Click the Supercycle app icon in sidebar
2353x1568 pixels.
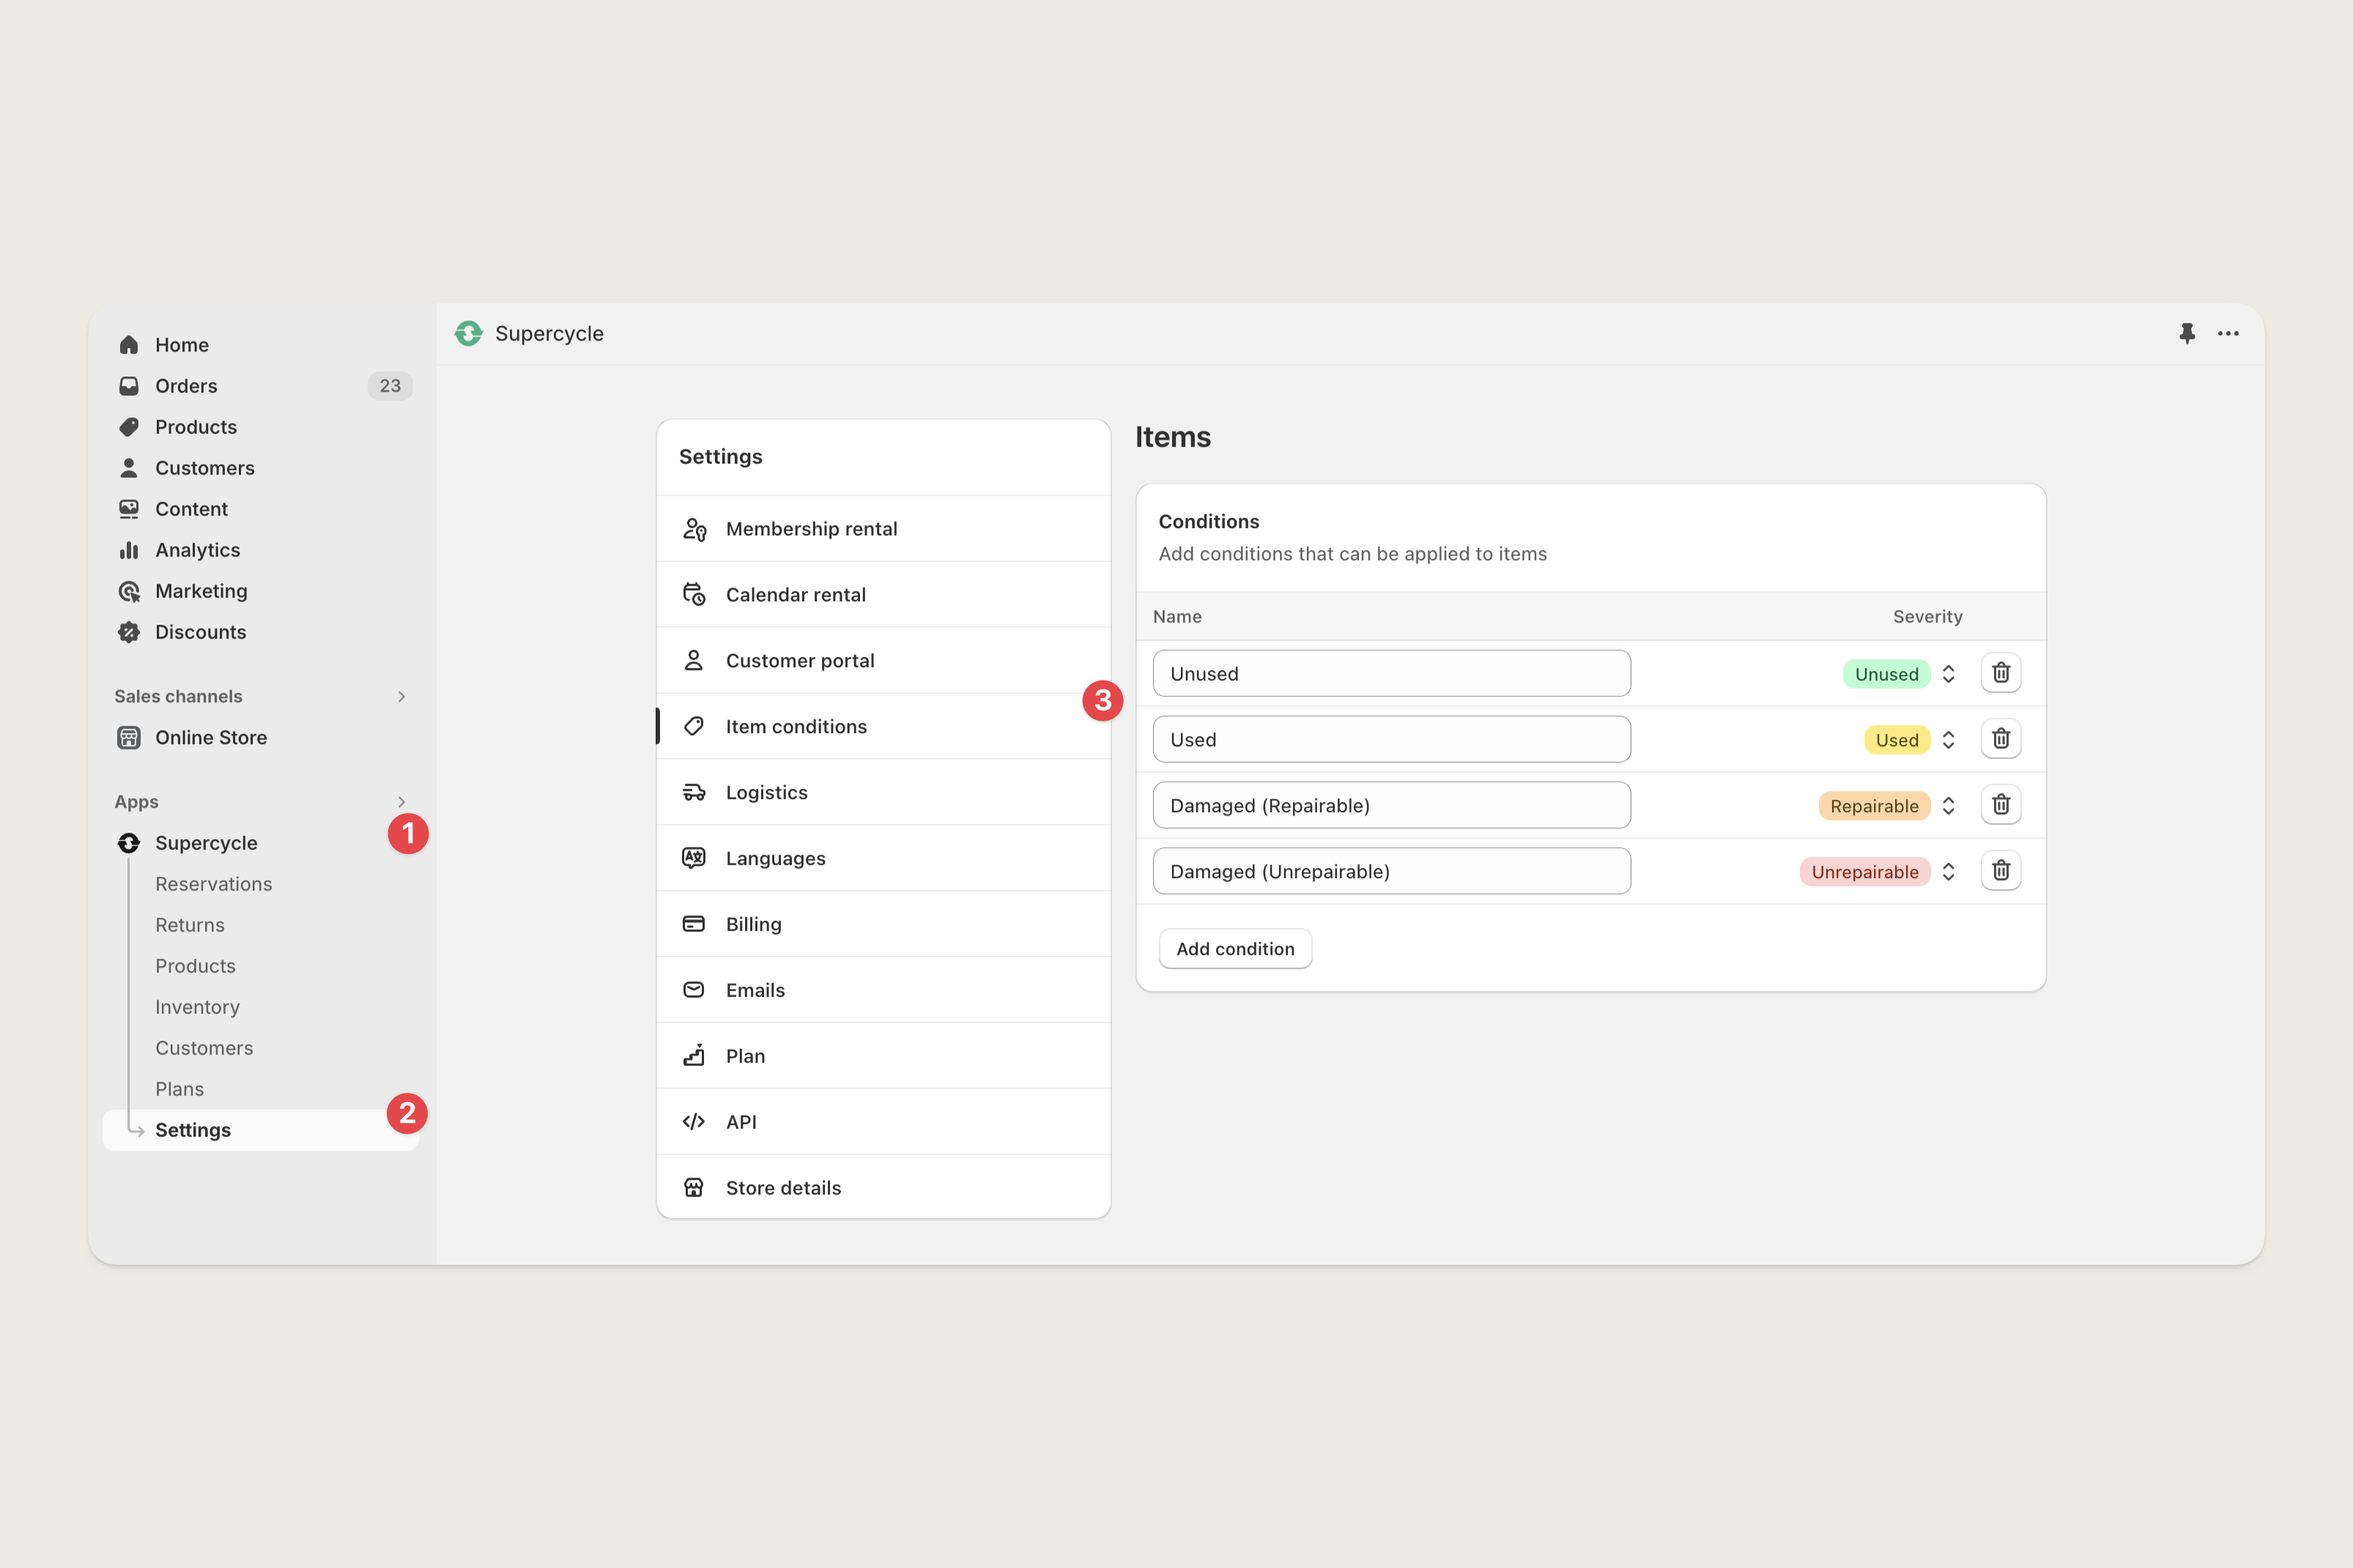point(129,843)
